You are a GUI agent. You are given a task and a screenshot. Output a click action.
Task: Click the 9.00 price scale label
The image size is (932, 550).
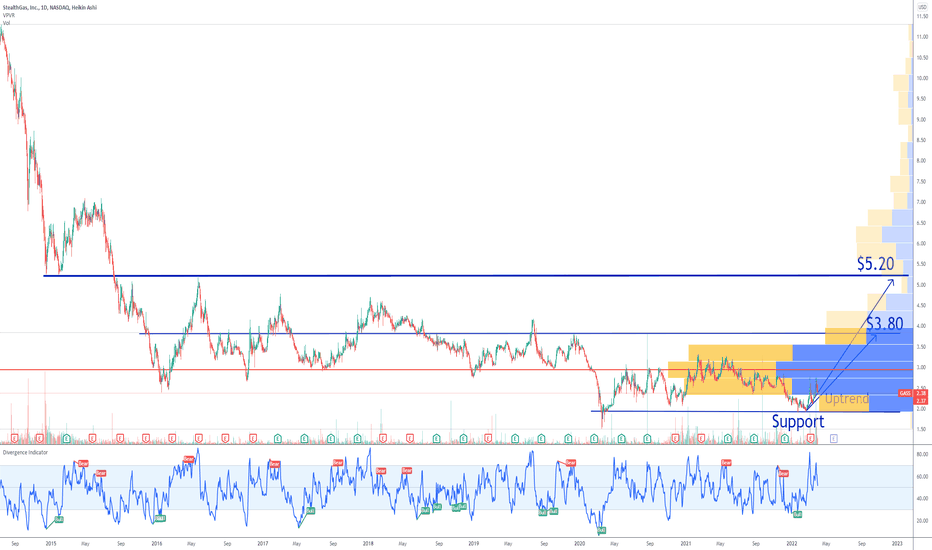coord(921,120)
